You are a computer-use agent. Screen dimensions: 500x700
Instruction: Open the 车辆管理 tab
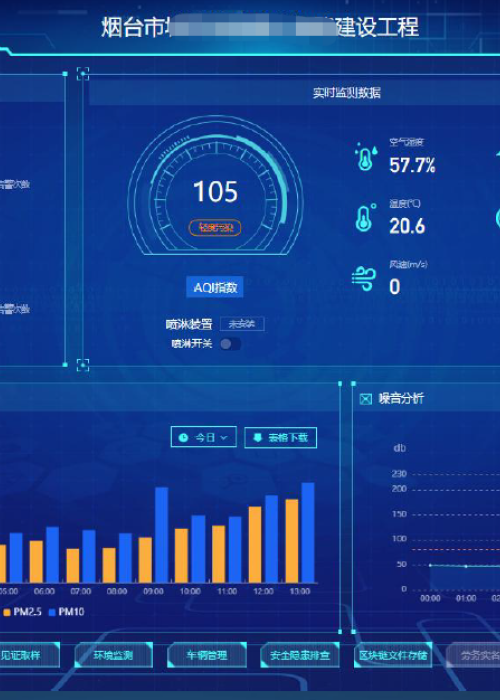tap(207, 655)
